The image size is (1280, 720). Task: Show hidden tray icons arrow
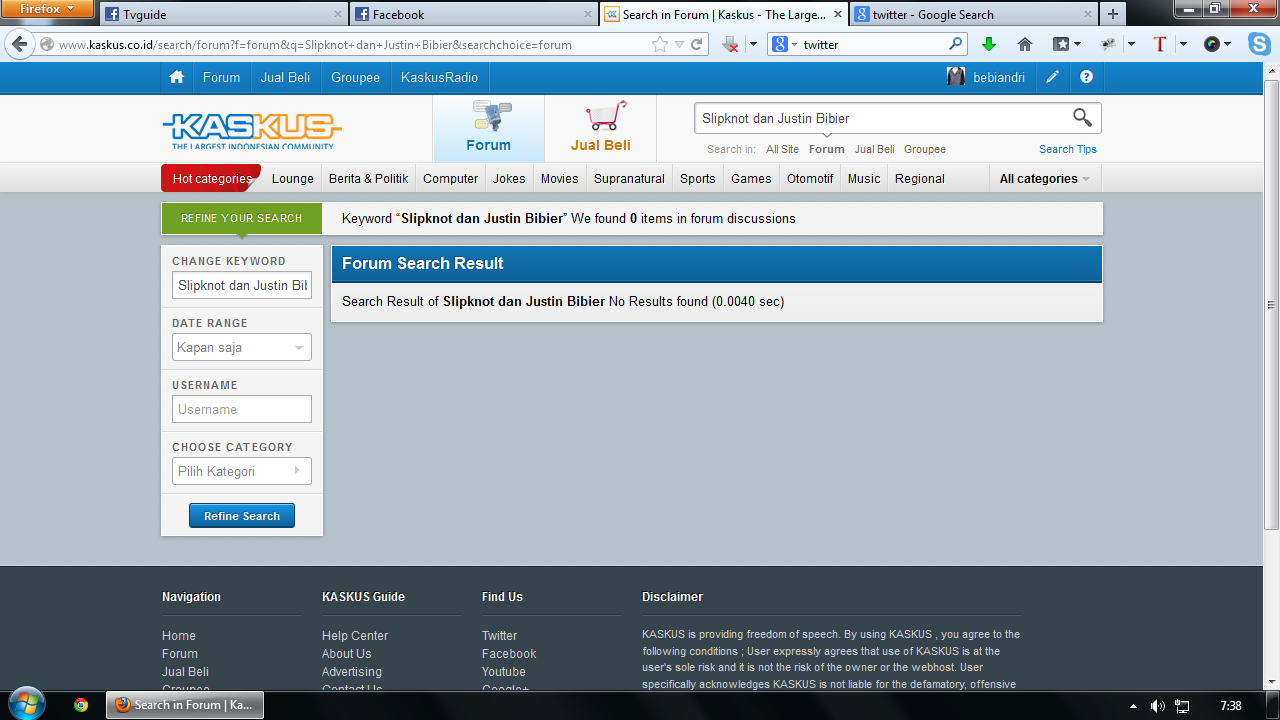(x=1133, y=706)
